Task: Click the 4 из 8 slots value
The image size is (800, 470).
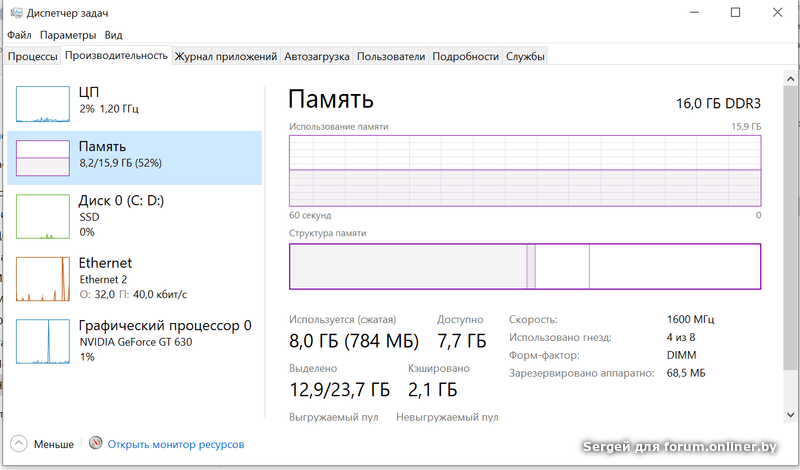Action: point(681,337)
